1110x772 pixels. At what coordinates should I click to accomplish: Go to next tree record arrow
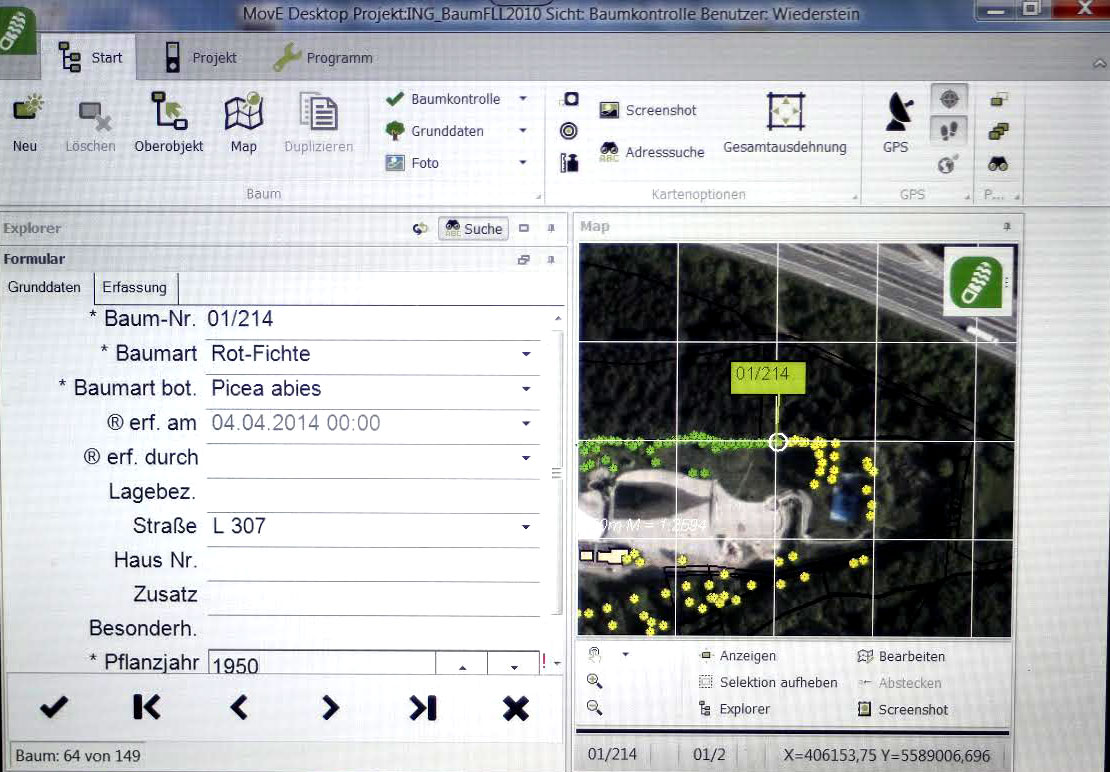pyautogui.click(x=330, y=708)
